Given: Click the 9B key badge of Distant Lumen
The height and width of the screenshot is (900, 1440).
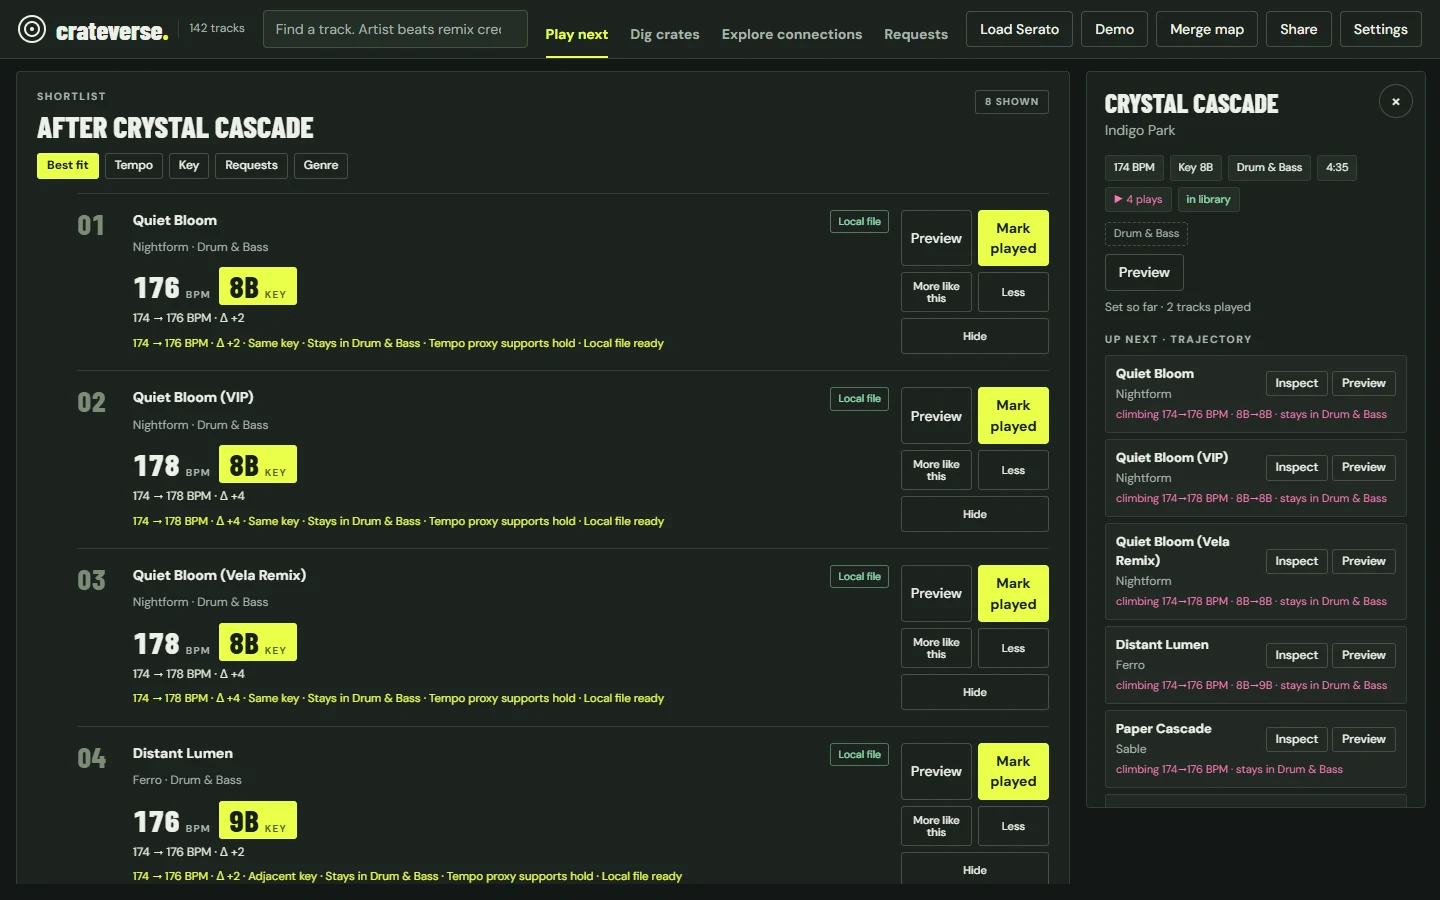Looking at the screenshot, I should 258,820.
